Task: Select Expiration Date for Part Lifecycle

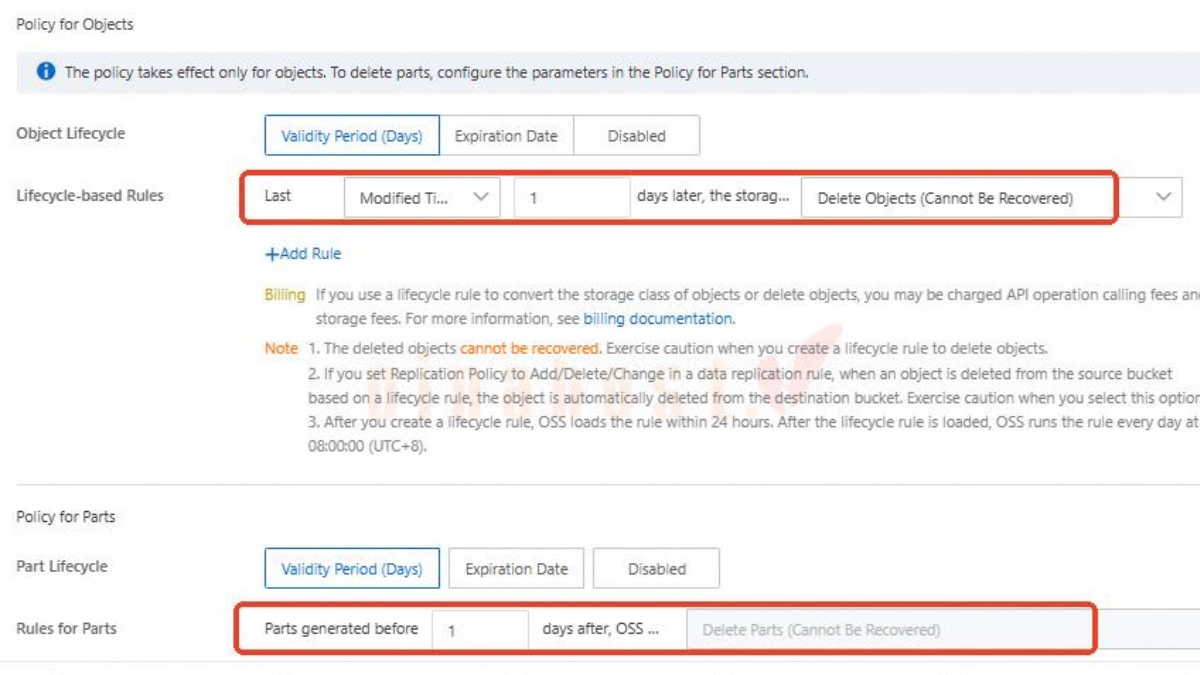Action: (x=516, y=569)
